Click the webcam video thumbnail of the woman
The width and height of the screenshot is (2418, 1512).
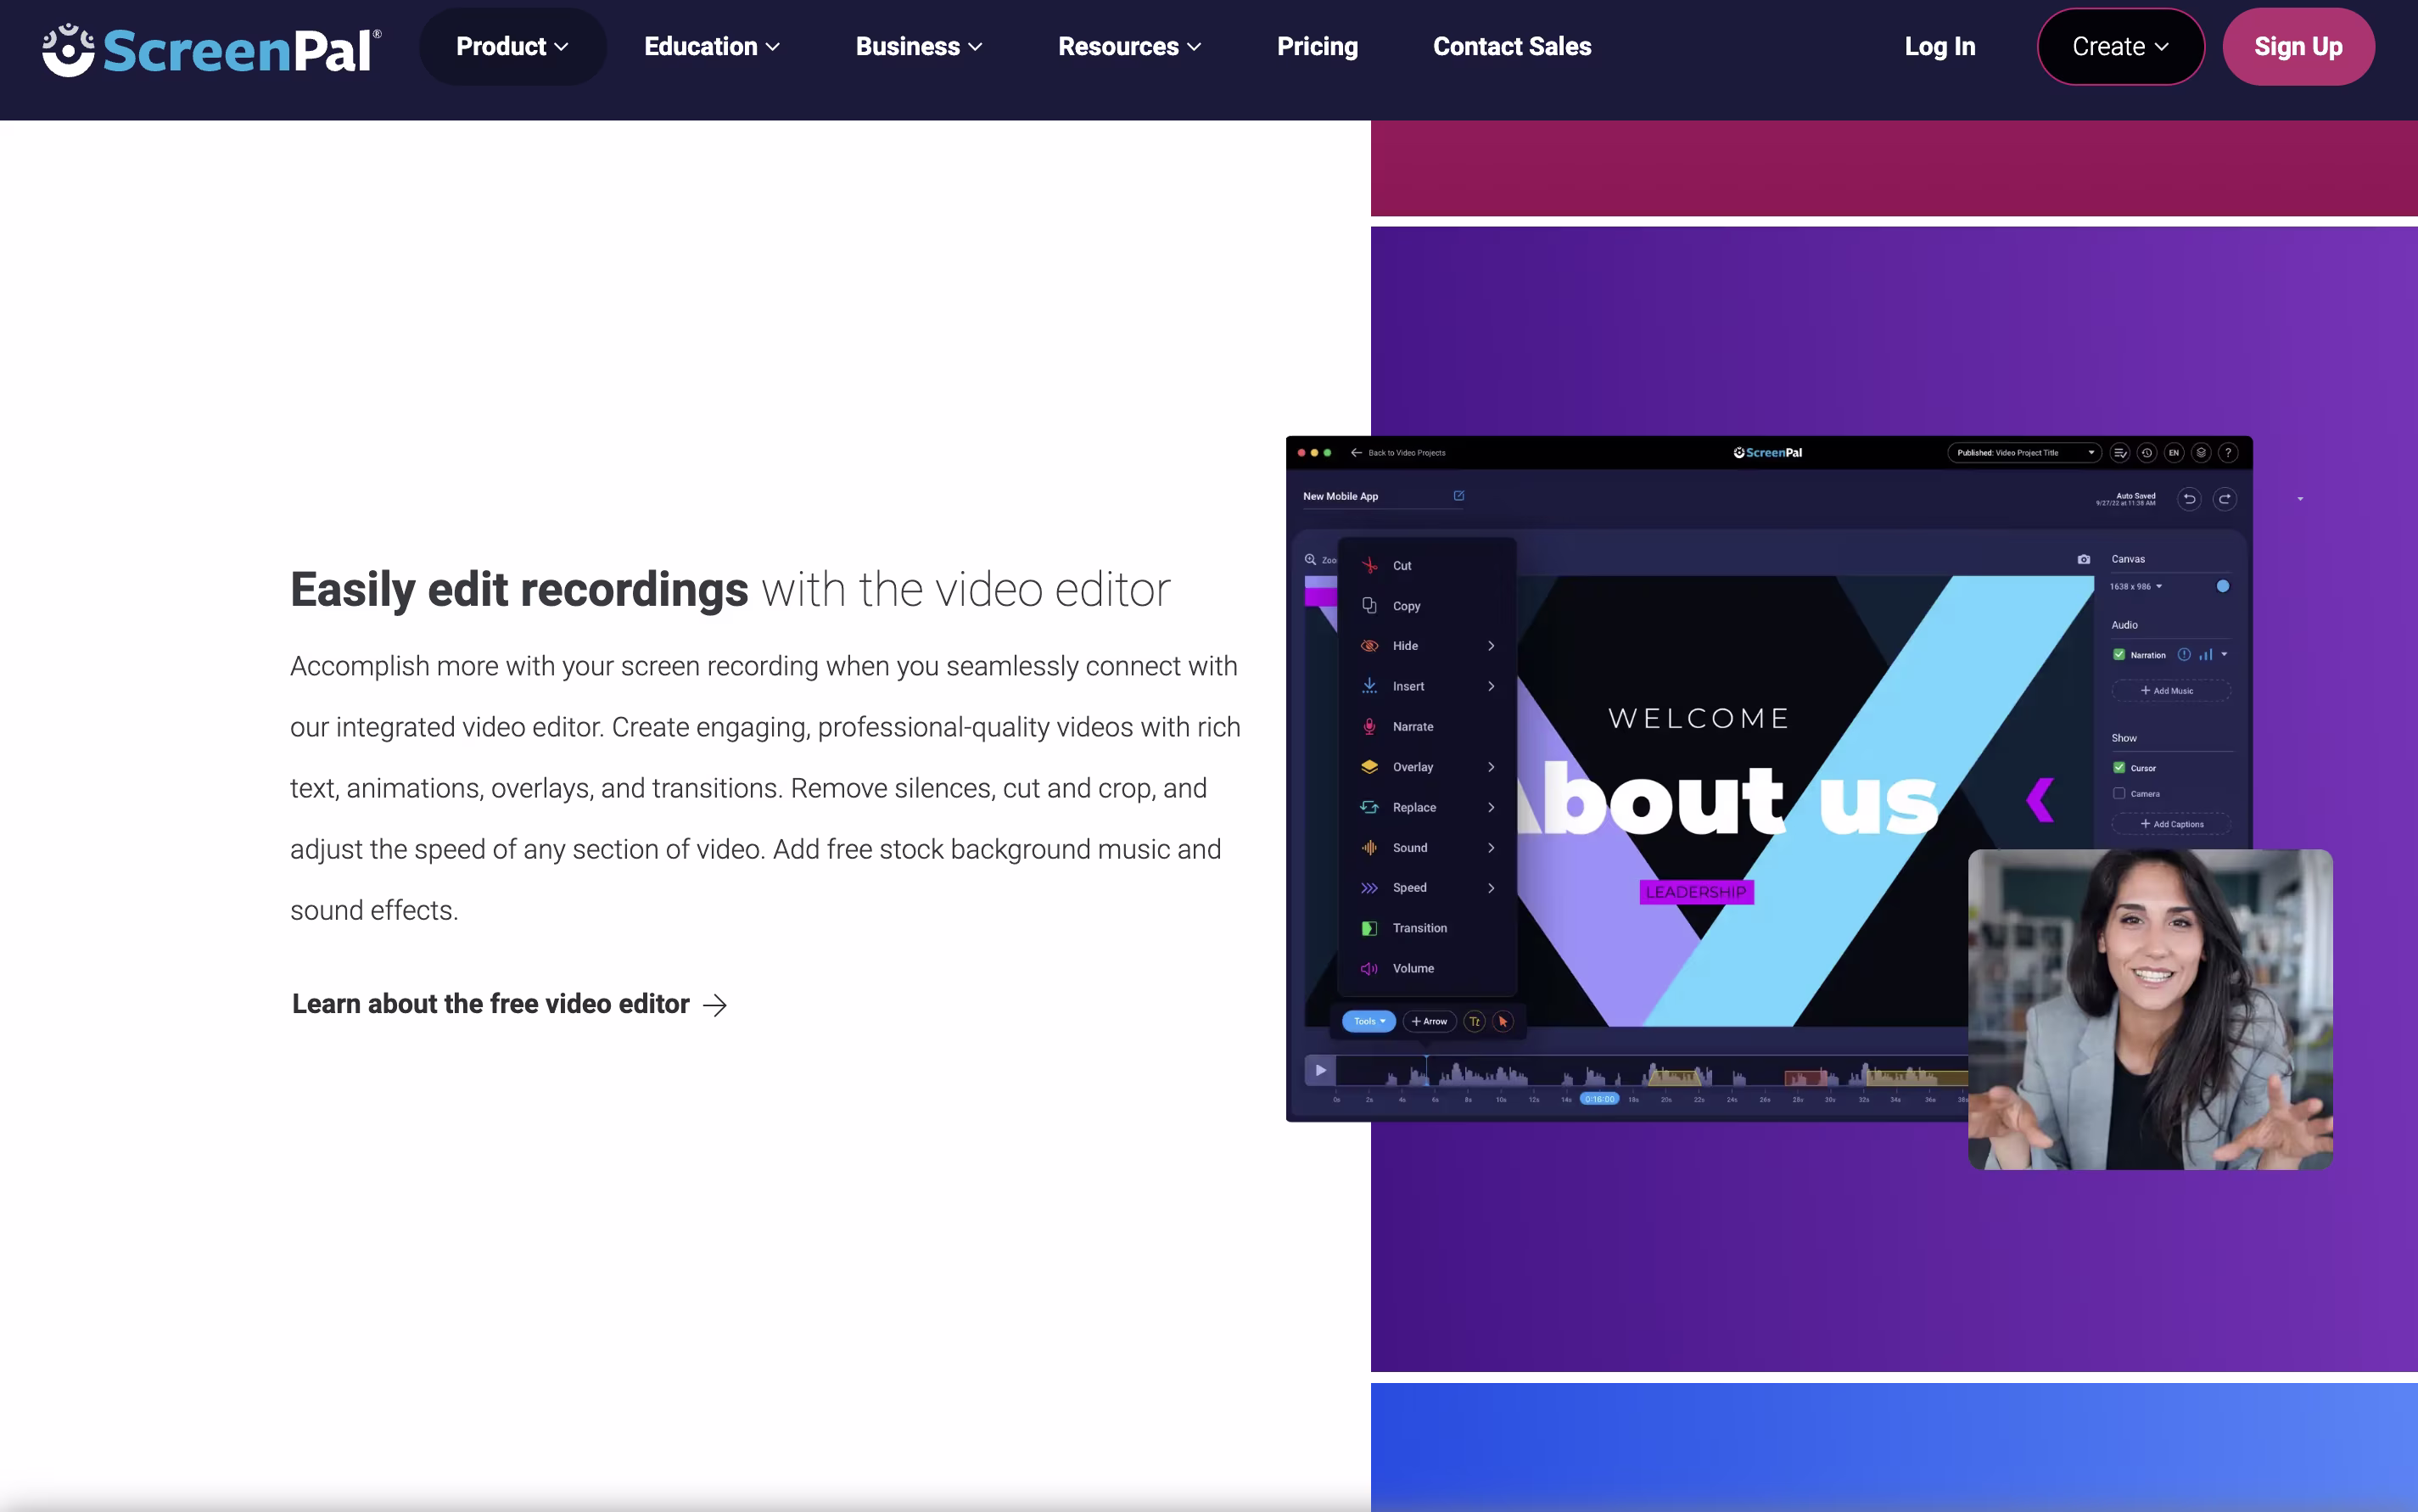(2150, 1010)
